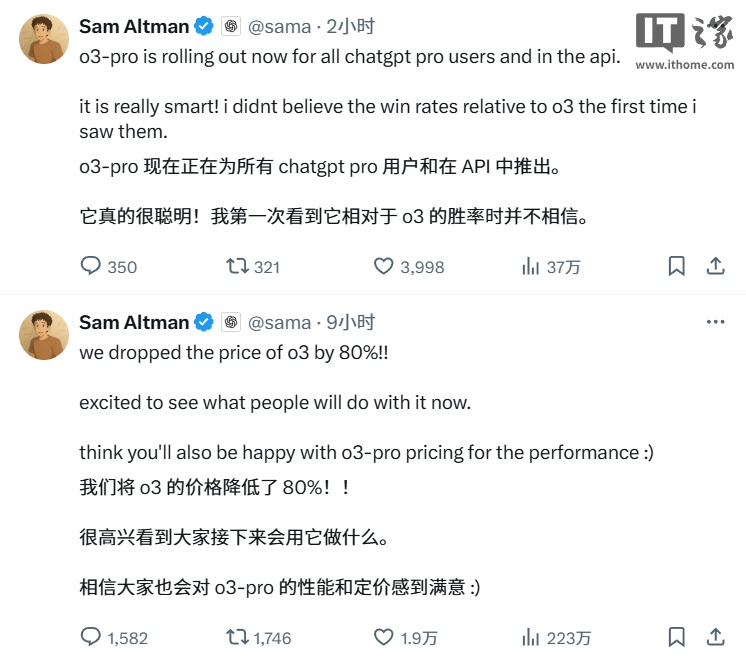Open more options menu on second tweet
The image size is (746, 664).
tap(716, 322)
